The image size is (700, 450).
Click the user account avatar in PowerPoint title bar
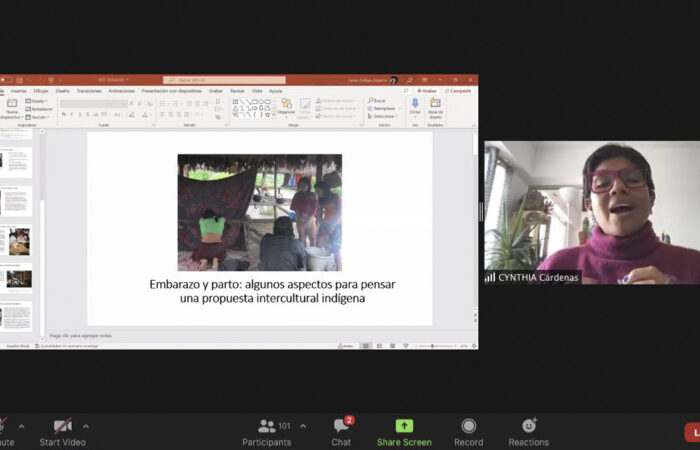click(393, 80)
